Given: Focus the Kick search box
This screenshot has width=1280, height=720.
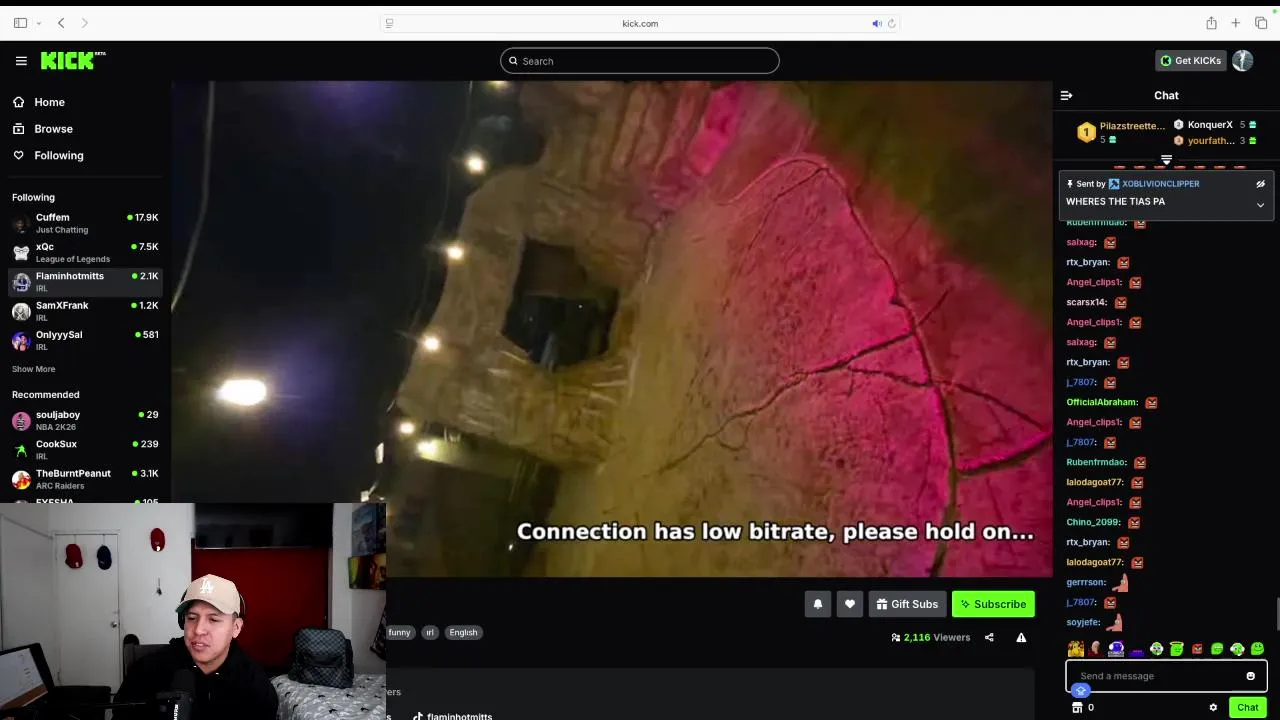Looking at the screenshot, I should (x=640, y=61).
